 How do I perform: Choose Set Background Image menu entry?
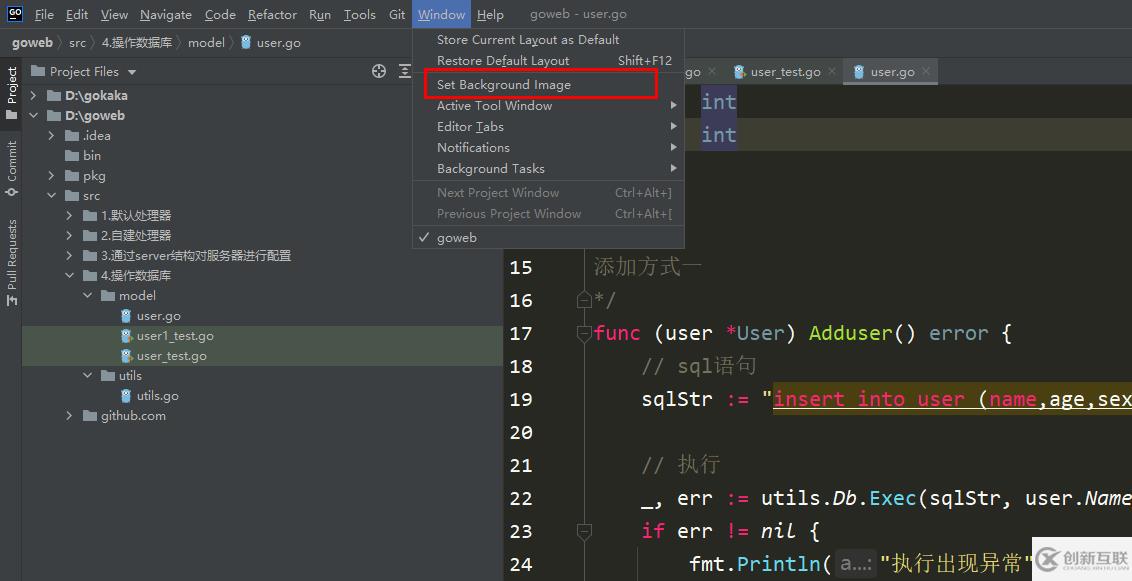503,85
